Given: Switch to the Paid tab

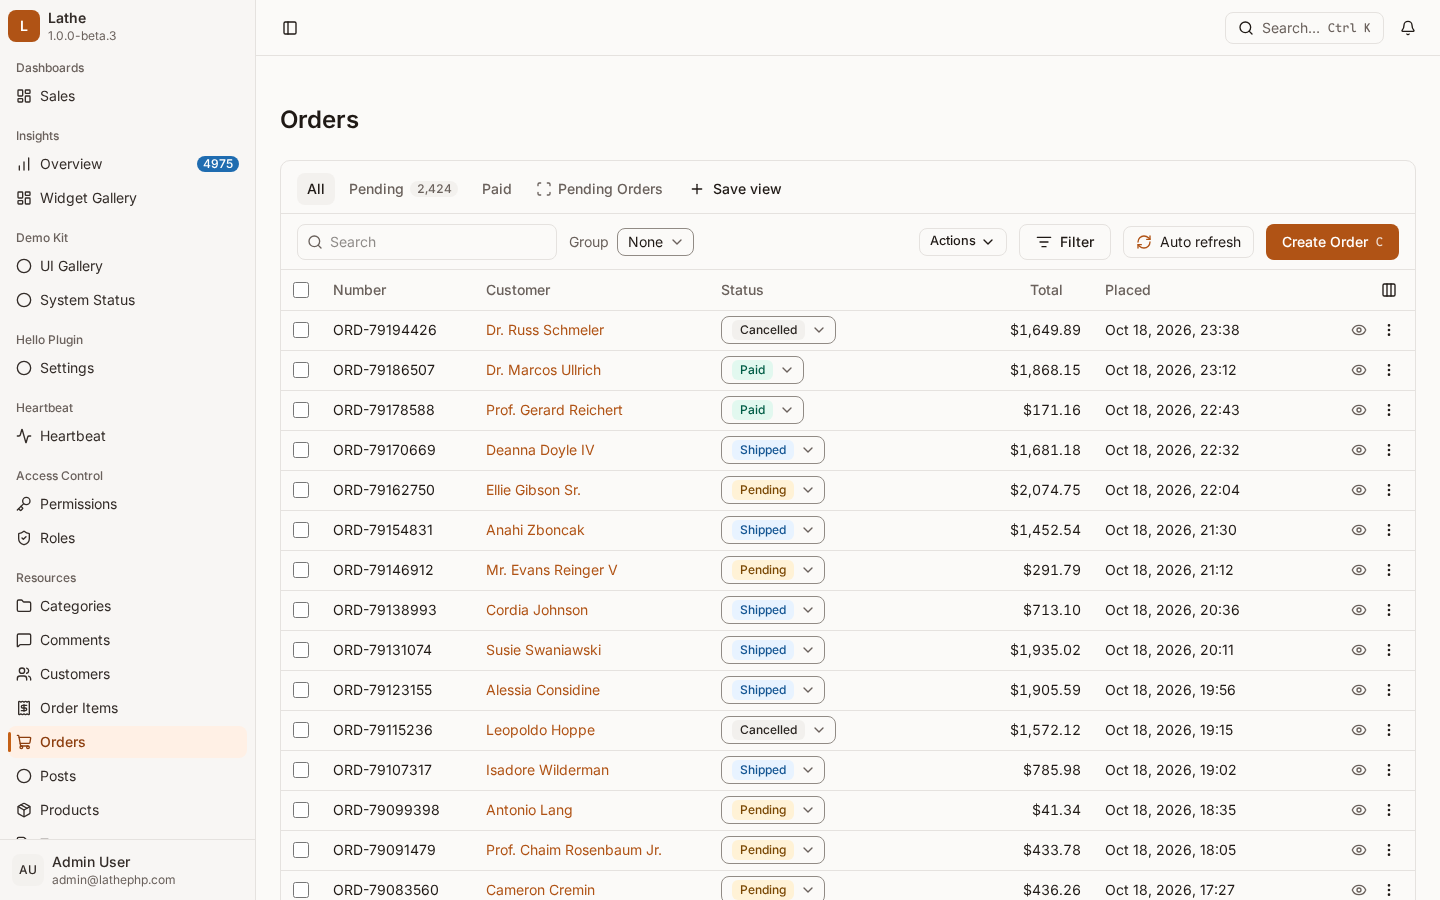Looking at the screenshot, I should coord(497,189).
